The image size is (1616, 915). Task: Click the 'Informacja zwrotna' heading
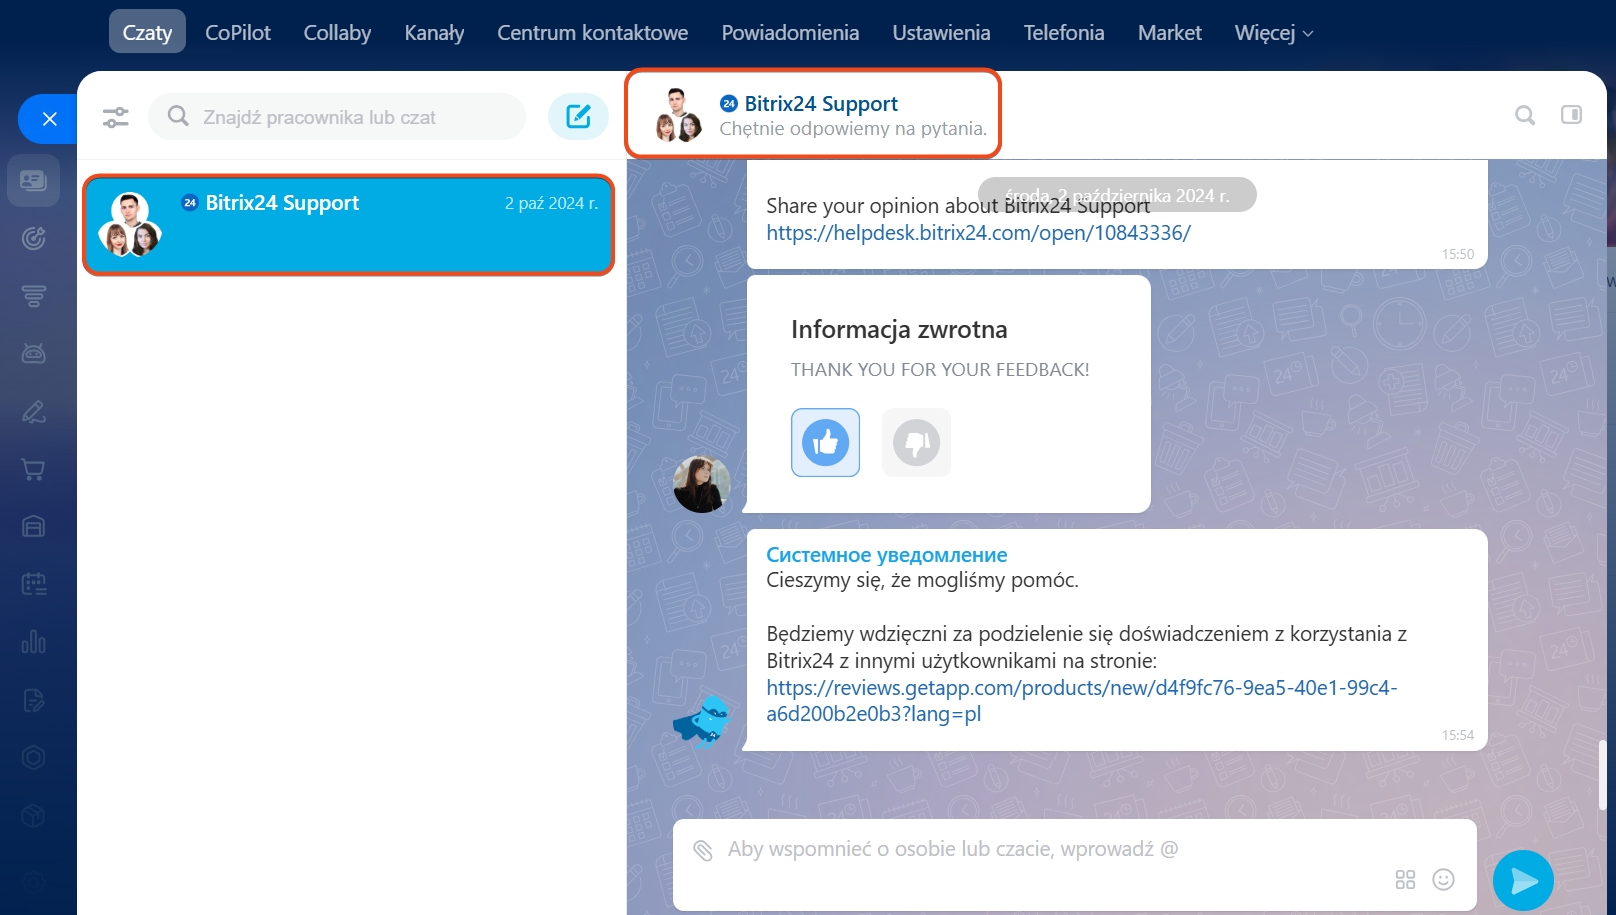pos(899,329)
